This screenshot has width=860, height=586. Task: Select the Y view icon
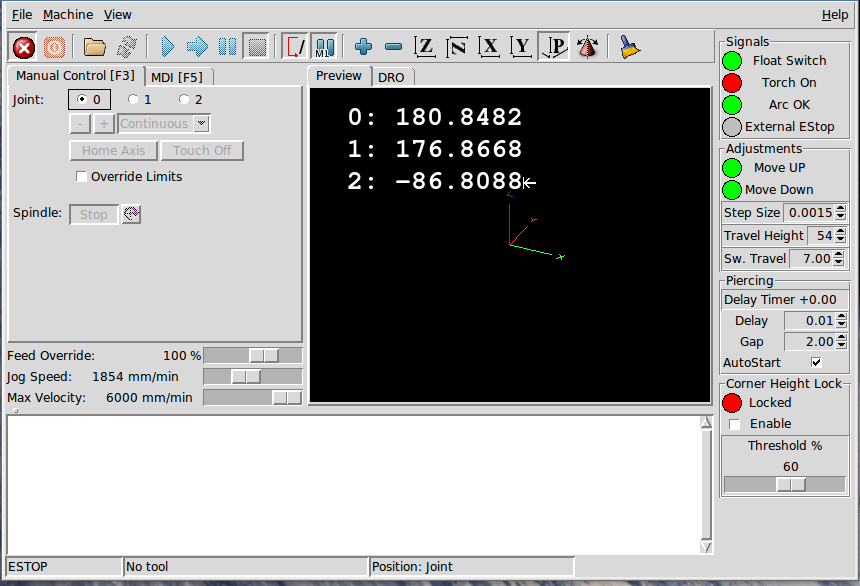tap(522, 47)
